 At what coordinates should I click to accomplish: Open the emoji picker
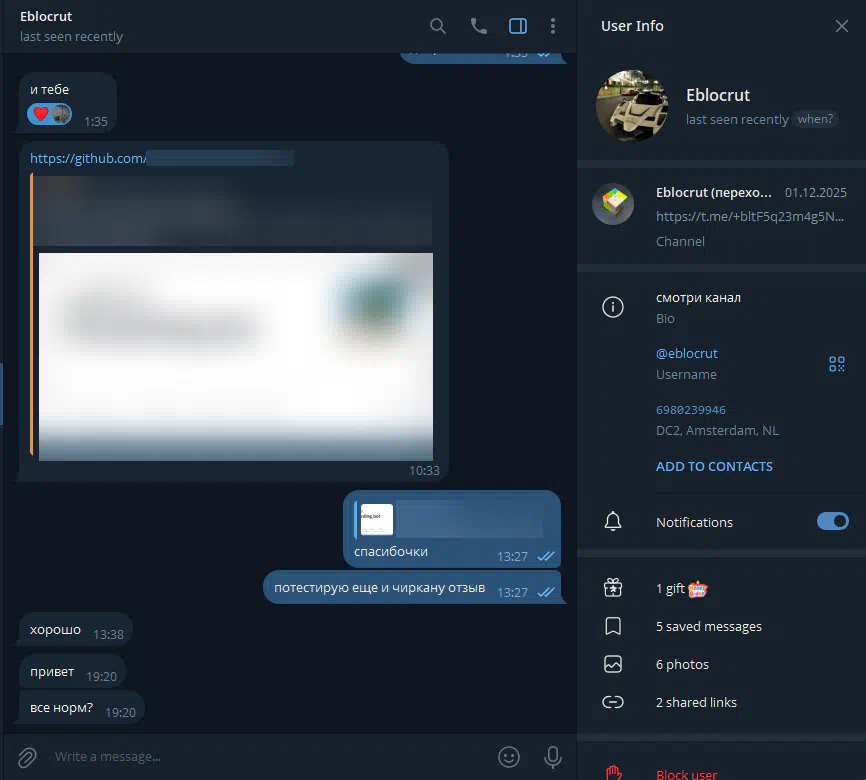click(509, 756)
